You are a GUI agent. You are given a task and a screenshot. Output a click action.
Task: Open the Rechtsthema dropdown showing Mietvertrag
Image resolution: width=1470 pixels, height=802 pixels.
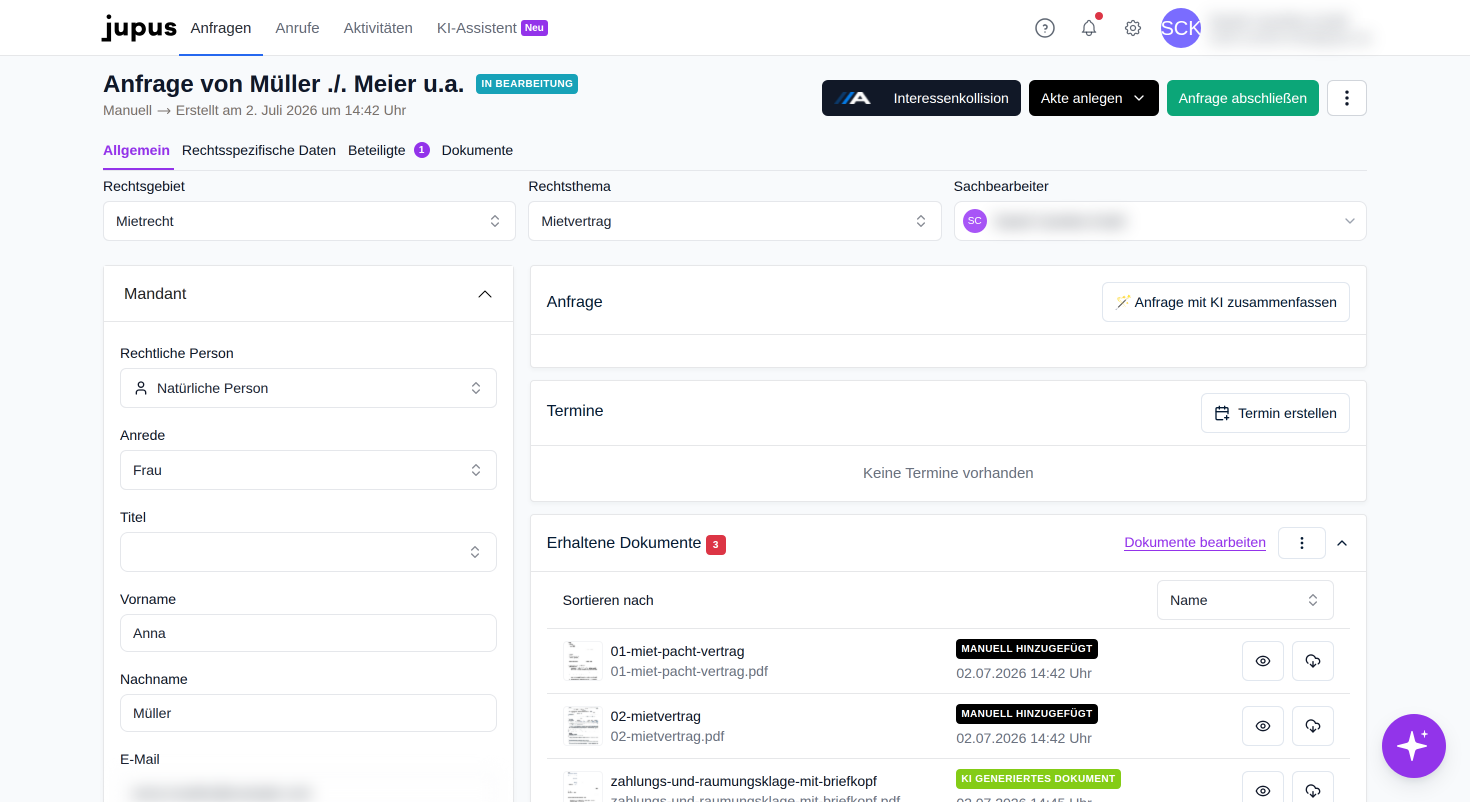click(735, 221)
